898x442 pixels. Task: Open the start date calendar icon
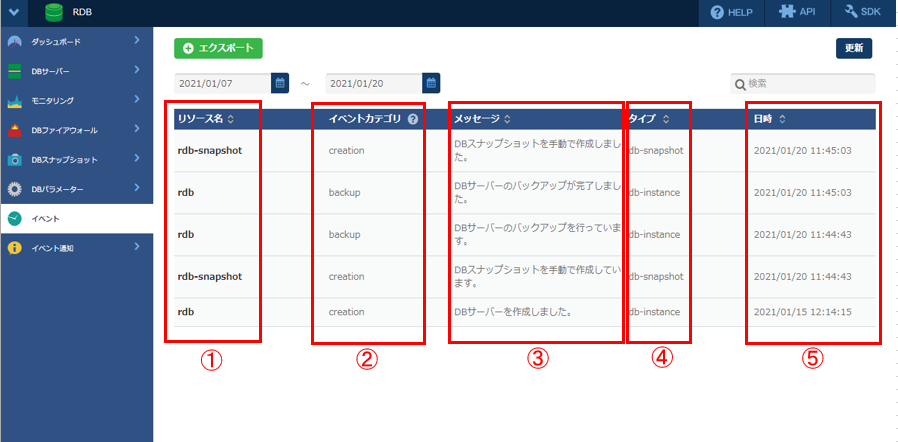pyautogui.click(x=280, y=83)
